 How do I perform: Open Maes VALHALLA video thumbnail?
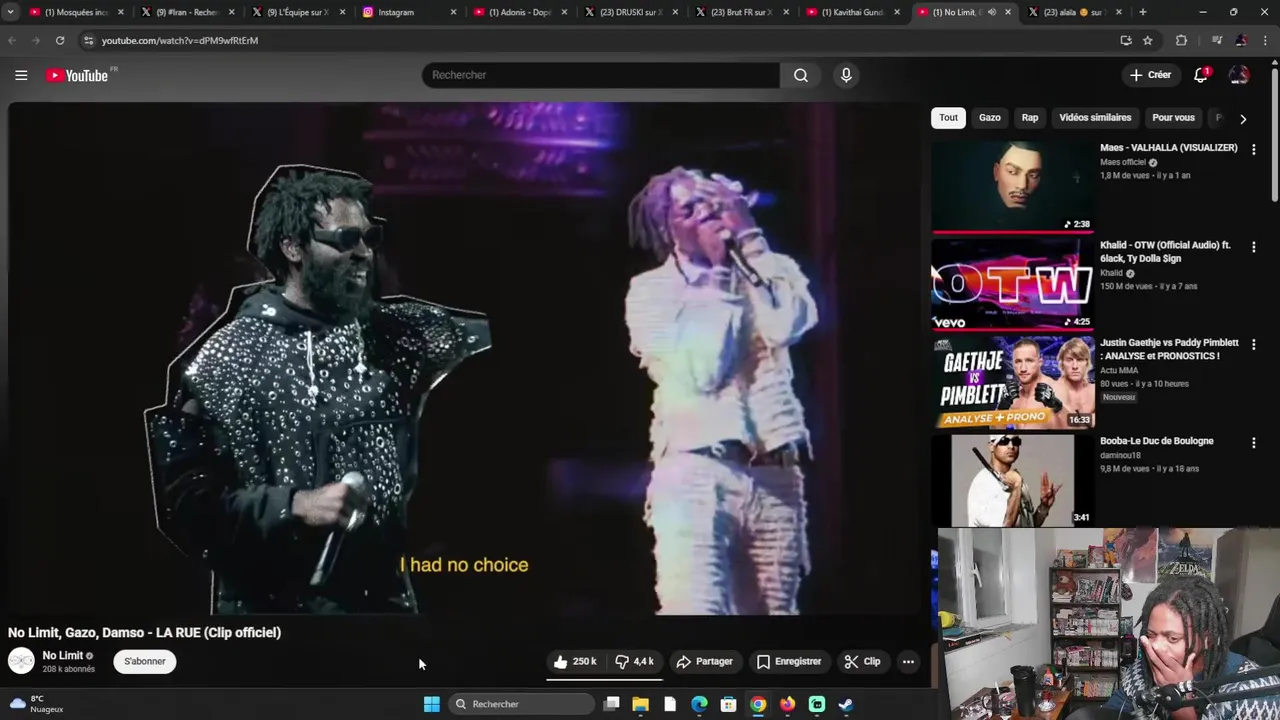point(1012,186)
